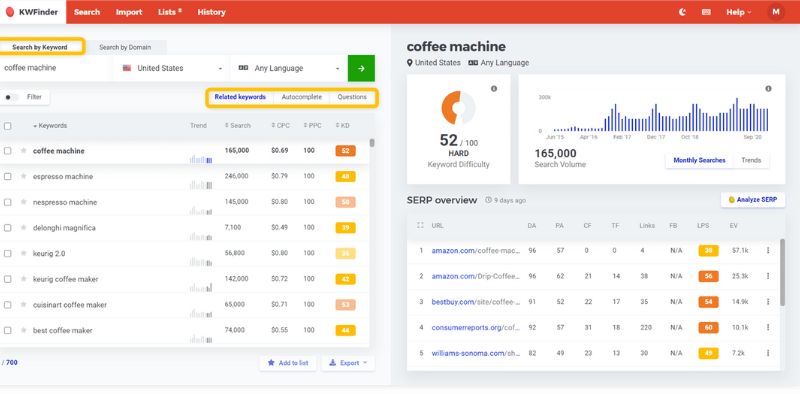The width and height of the screenshot is (800, 394).
Task: Switch to Autocomplete tab
Action: 302,97
